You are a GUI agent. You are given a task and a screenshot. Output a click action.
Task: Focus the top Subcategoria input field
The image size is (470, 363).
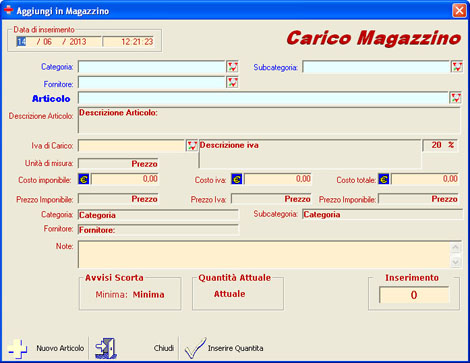[376, 67]
